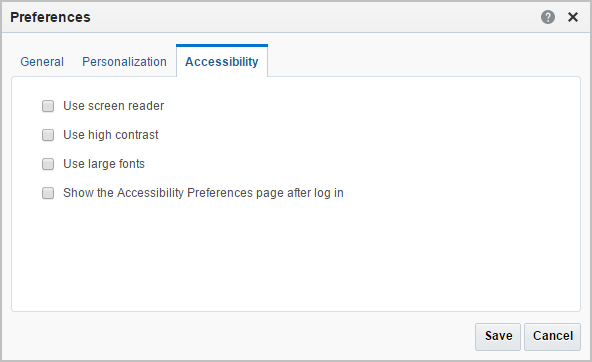The image size is (592, 362).
Task: Switch to the General tab
Action: 42,62
